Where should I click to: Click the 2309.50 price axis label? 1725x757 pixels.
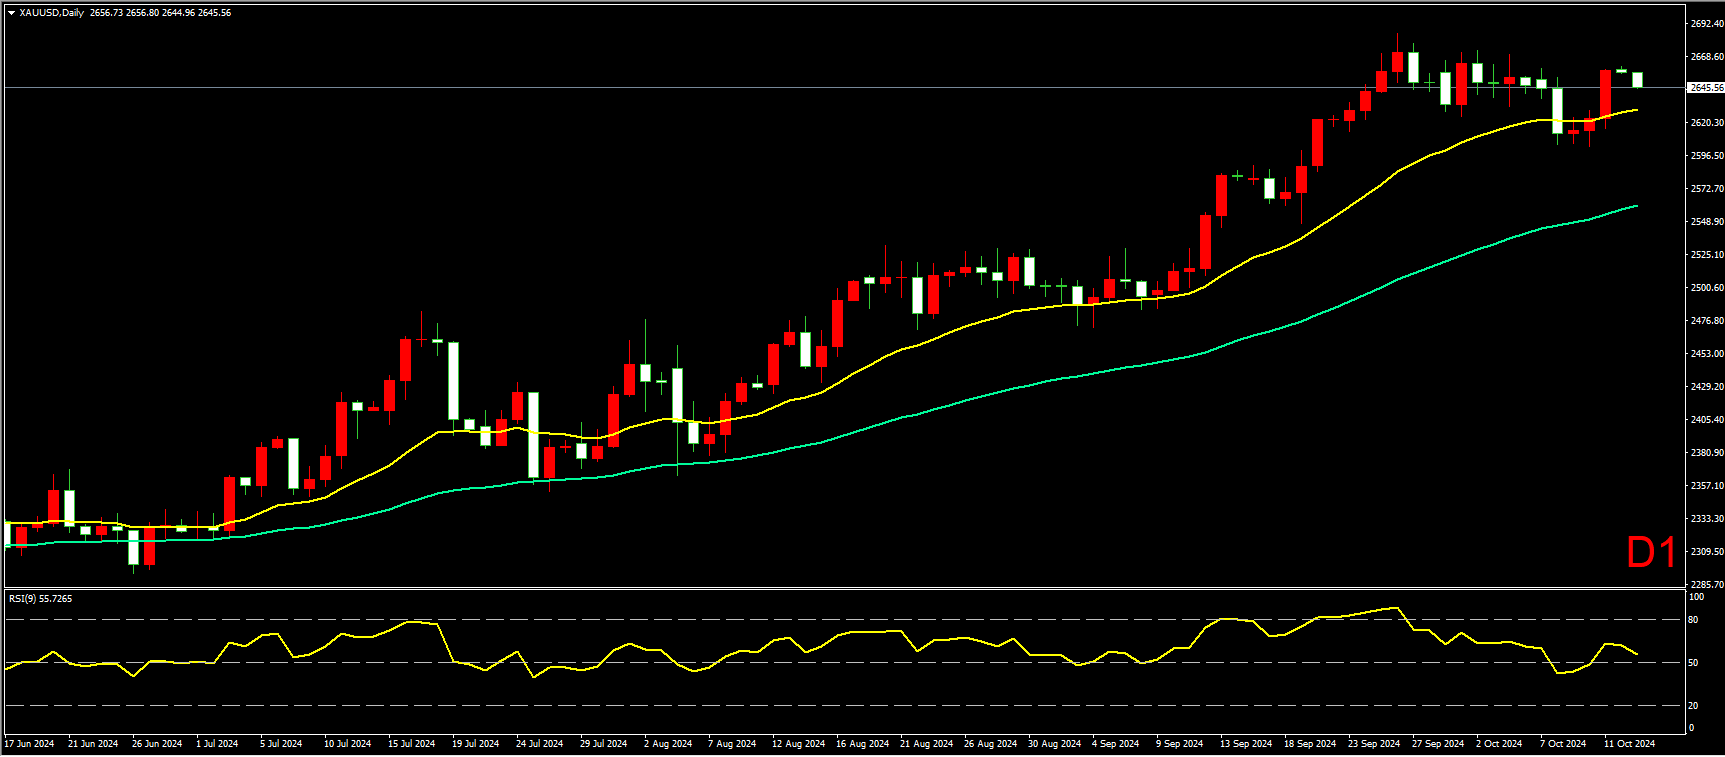pos(1707,552)
